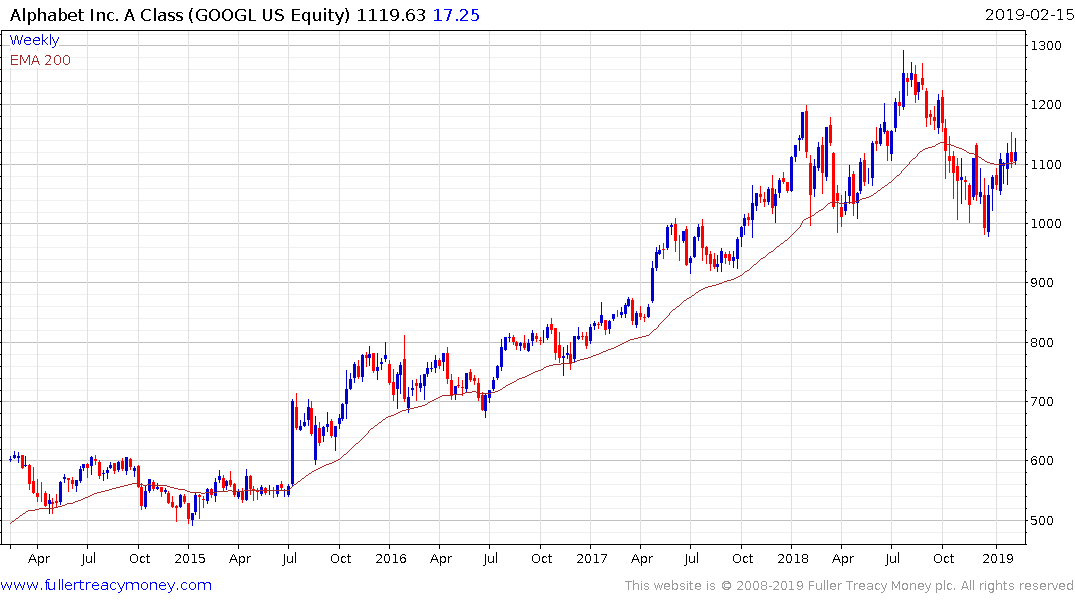
Task: Select the 2019 marker on time axis
Action: 998,558
